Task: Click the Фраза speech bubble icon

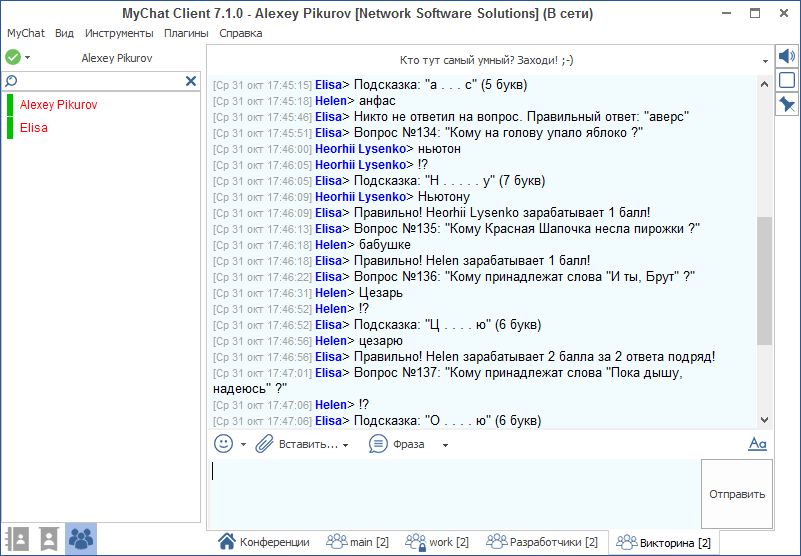Action: (x=378, y=443)
